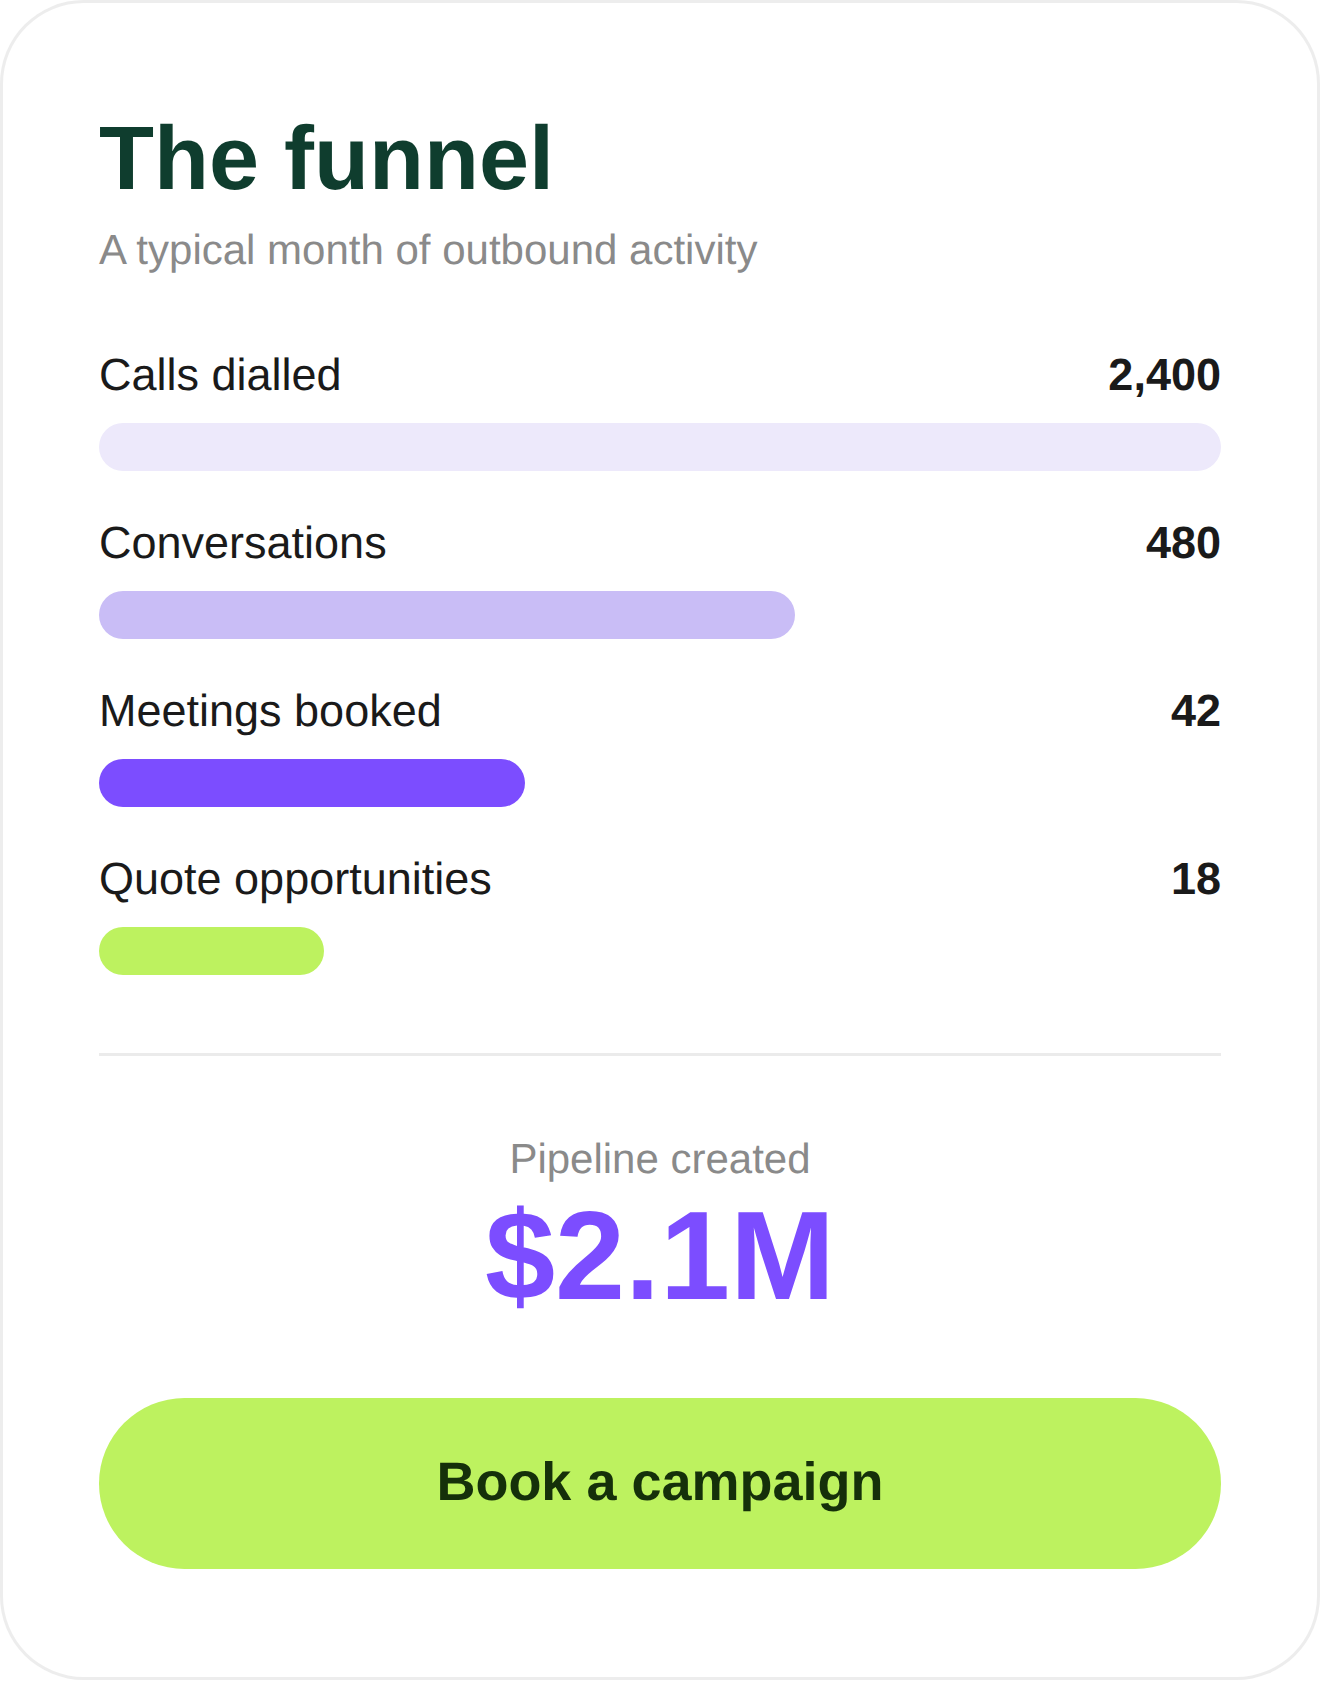Click the Meetings booked purple bar
This screenshot has width=1320, height=1683.
312,783
